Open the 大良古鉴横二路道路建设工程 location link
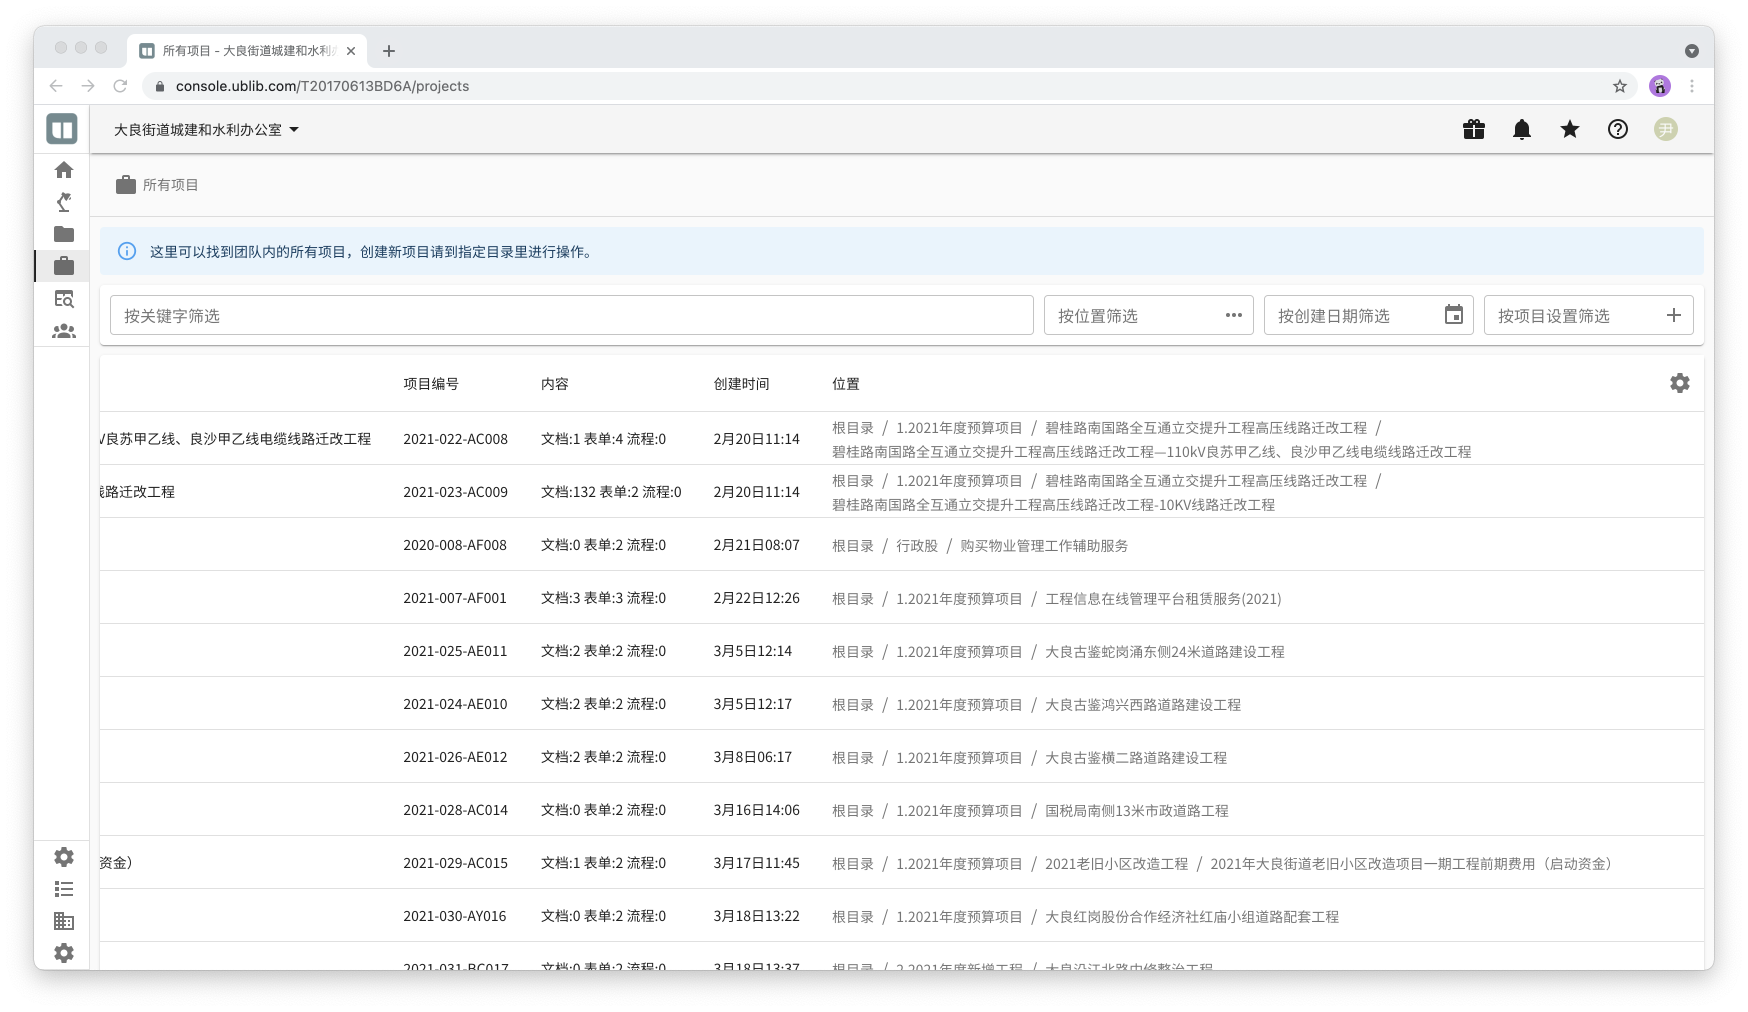Screen dimensions: 1748x1012 coord(1135,758)
